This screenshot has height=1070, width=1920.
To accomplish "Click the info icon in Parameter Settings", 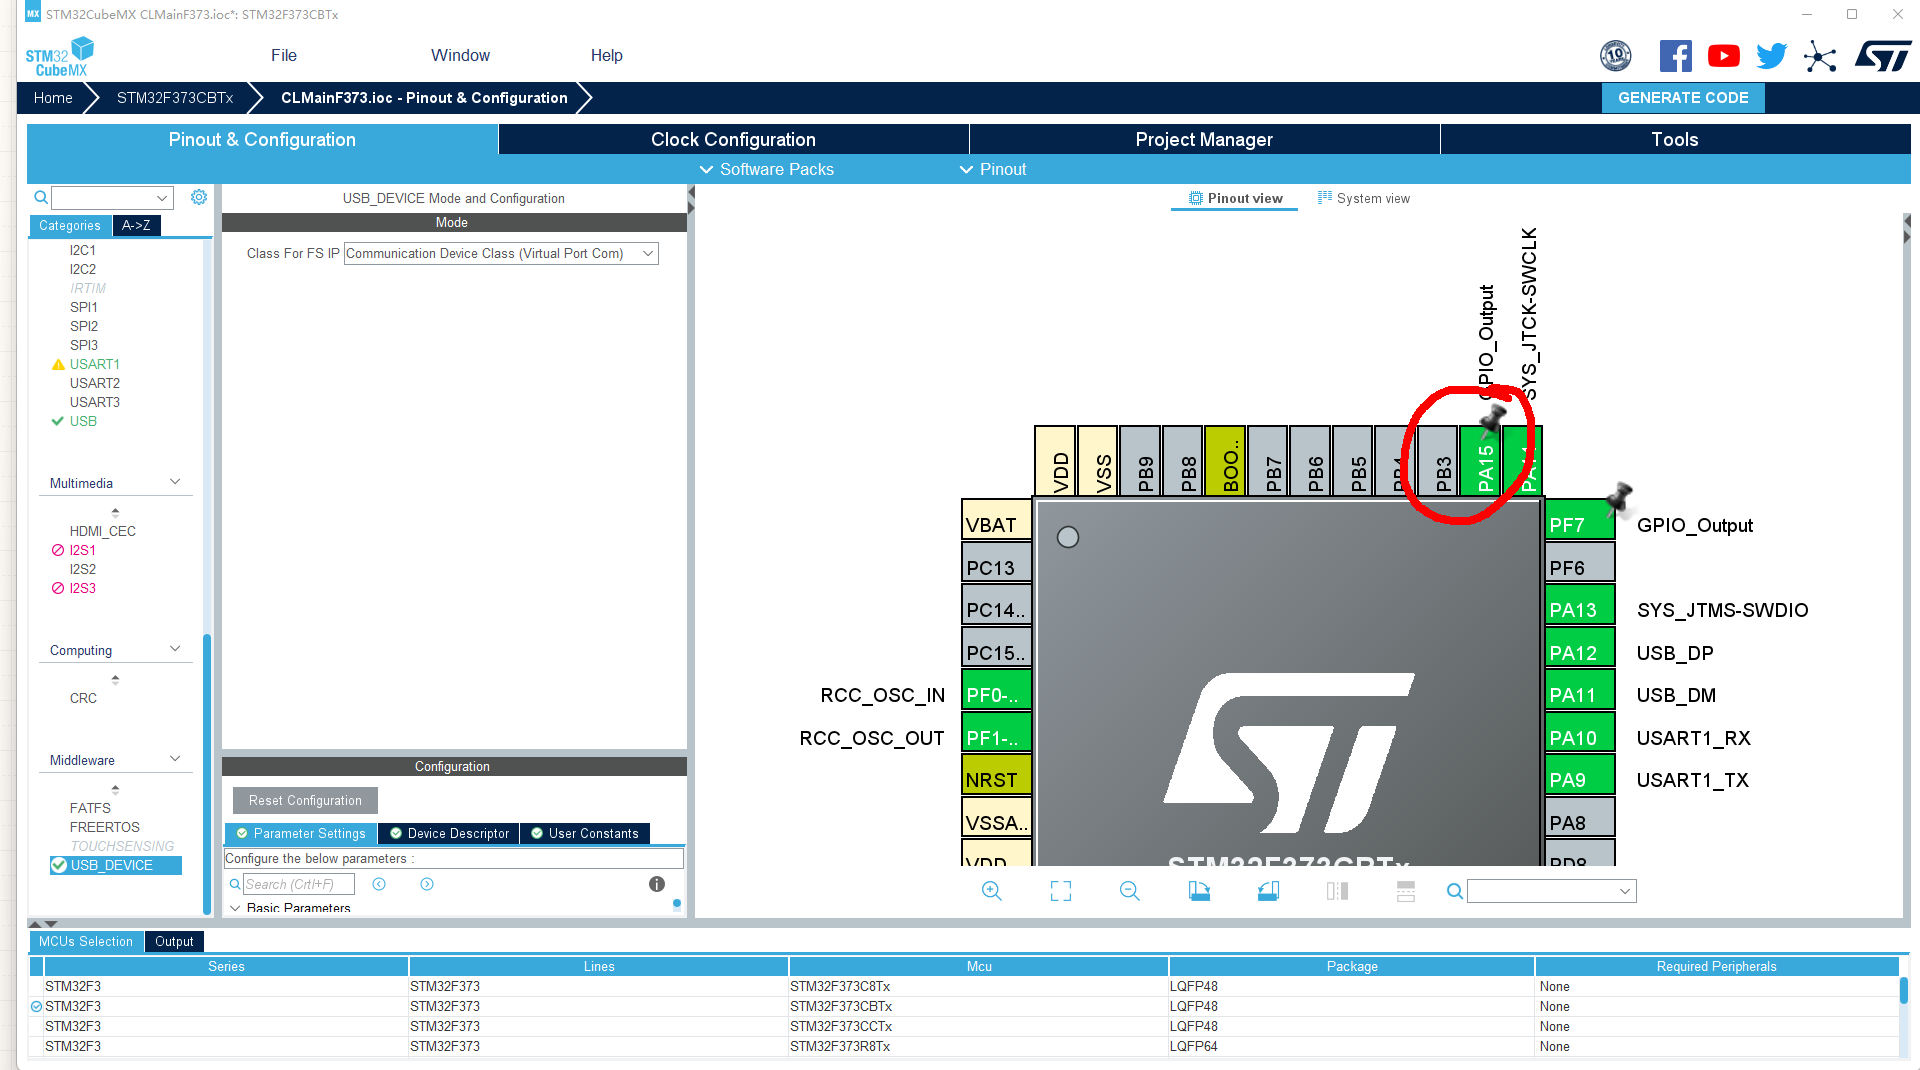I will (657, 884).
